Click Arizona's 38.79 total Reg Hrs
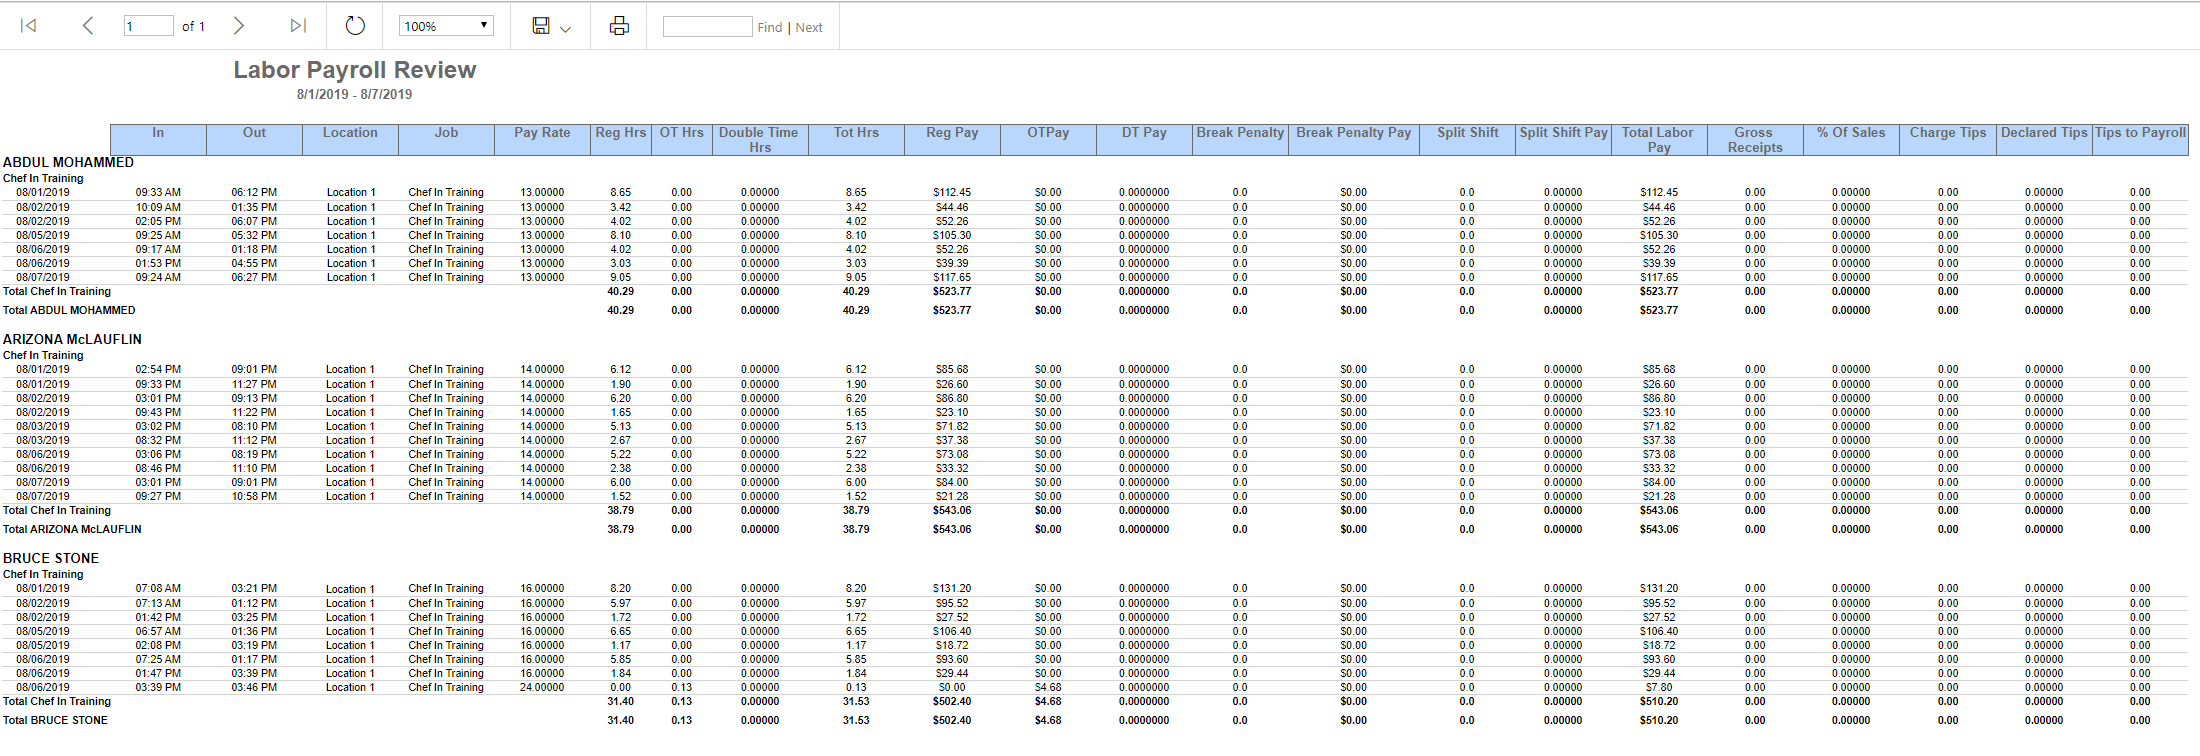Screen dimensions: 2200x756 (620, 529)
